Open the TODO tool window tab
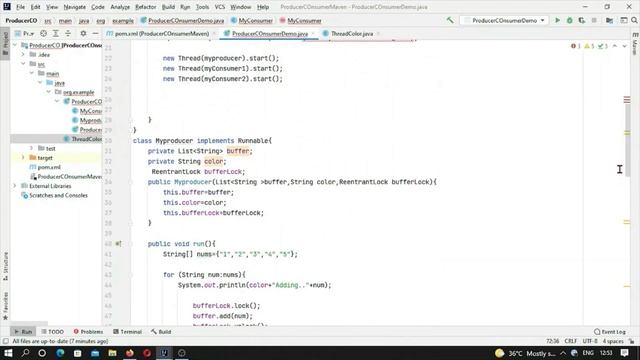Image resolution: width=640 pixels, height=360 pixels. 53,332
